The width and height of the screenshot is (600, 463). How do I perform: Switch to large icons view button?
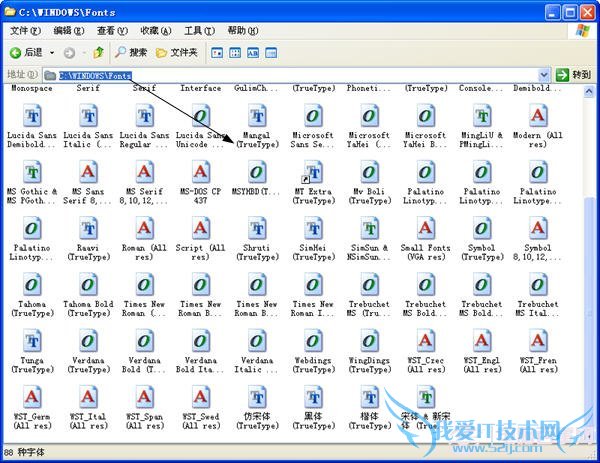(x=217, y=53)
